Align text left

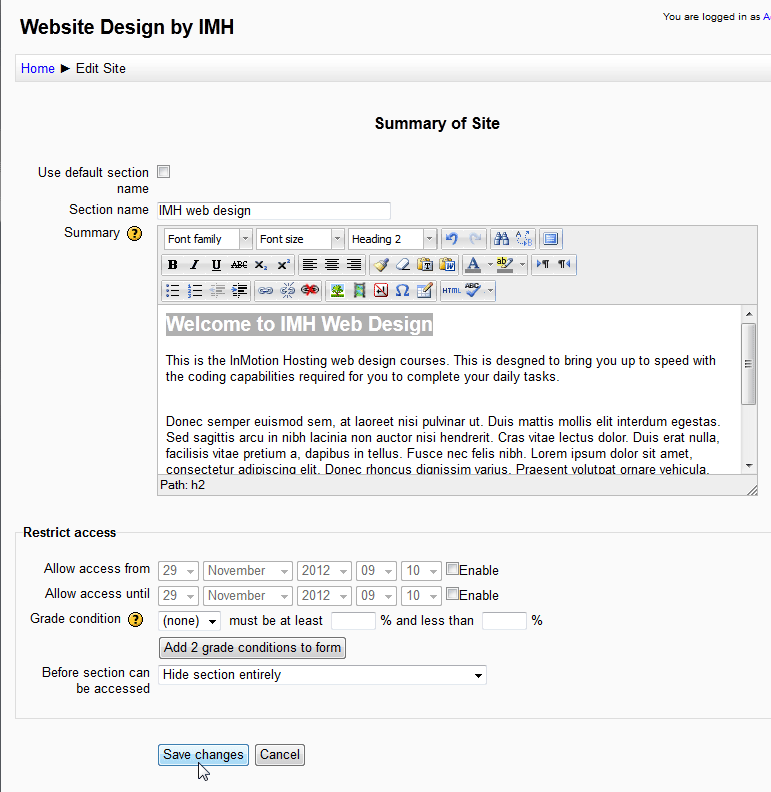(309, 265)
